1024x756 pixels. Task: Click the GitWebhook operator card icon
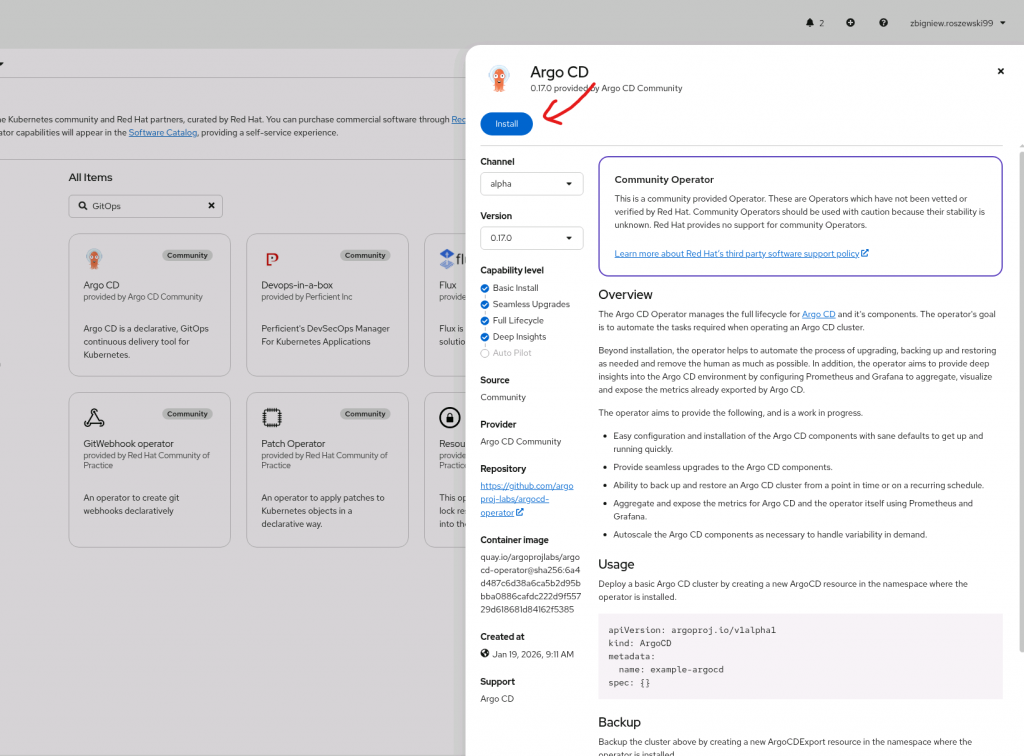(94, 418)
